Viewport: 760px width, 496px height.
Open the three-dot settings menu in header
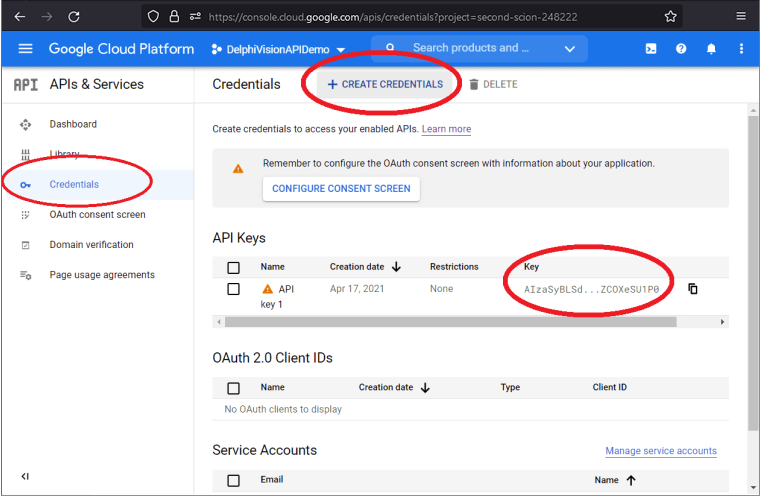741,48
